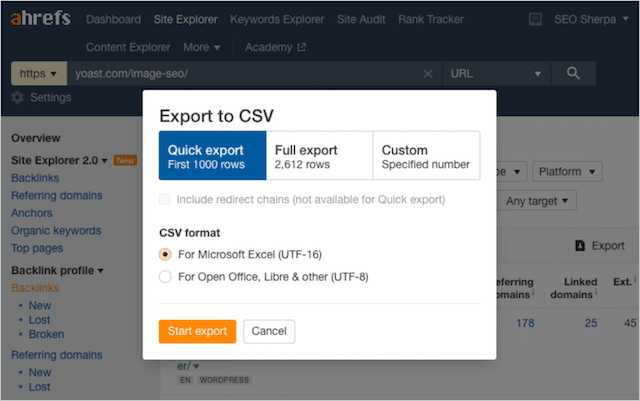
Task: Open Keywords Explorer from the top menu
Action: click(x=277, y=19)
